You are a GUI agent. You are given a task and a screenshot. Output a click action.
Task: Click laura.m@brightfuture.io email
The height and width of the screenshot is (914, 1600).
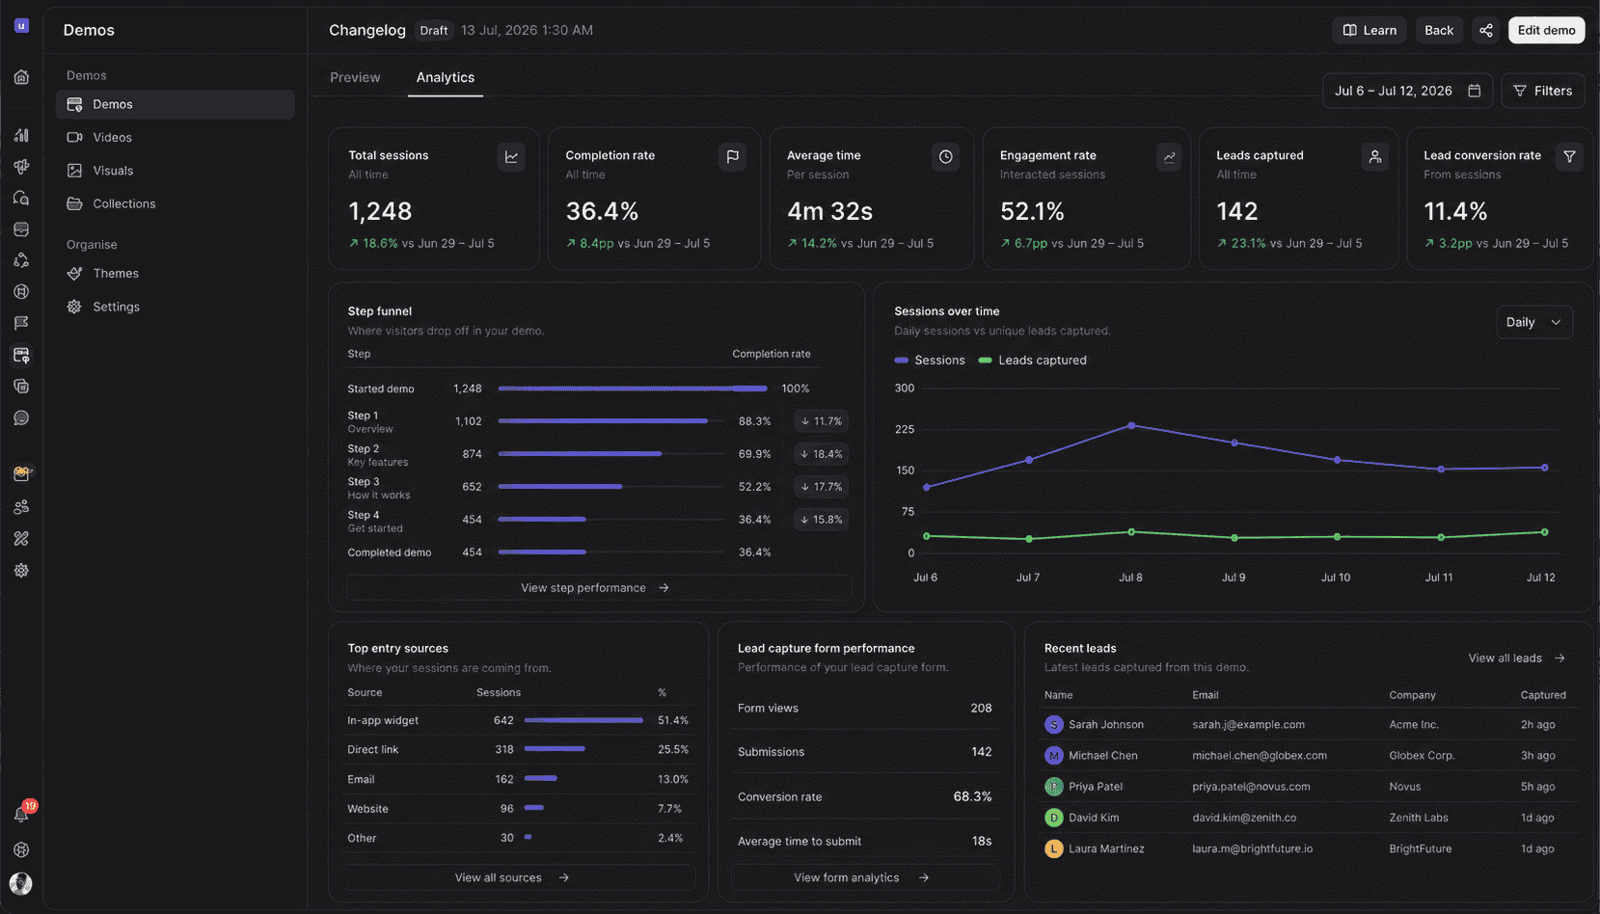1252,849
